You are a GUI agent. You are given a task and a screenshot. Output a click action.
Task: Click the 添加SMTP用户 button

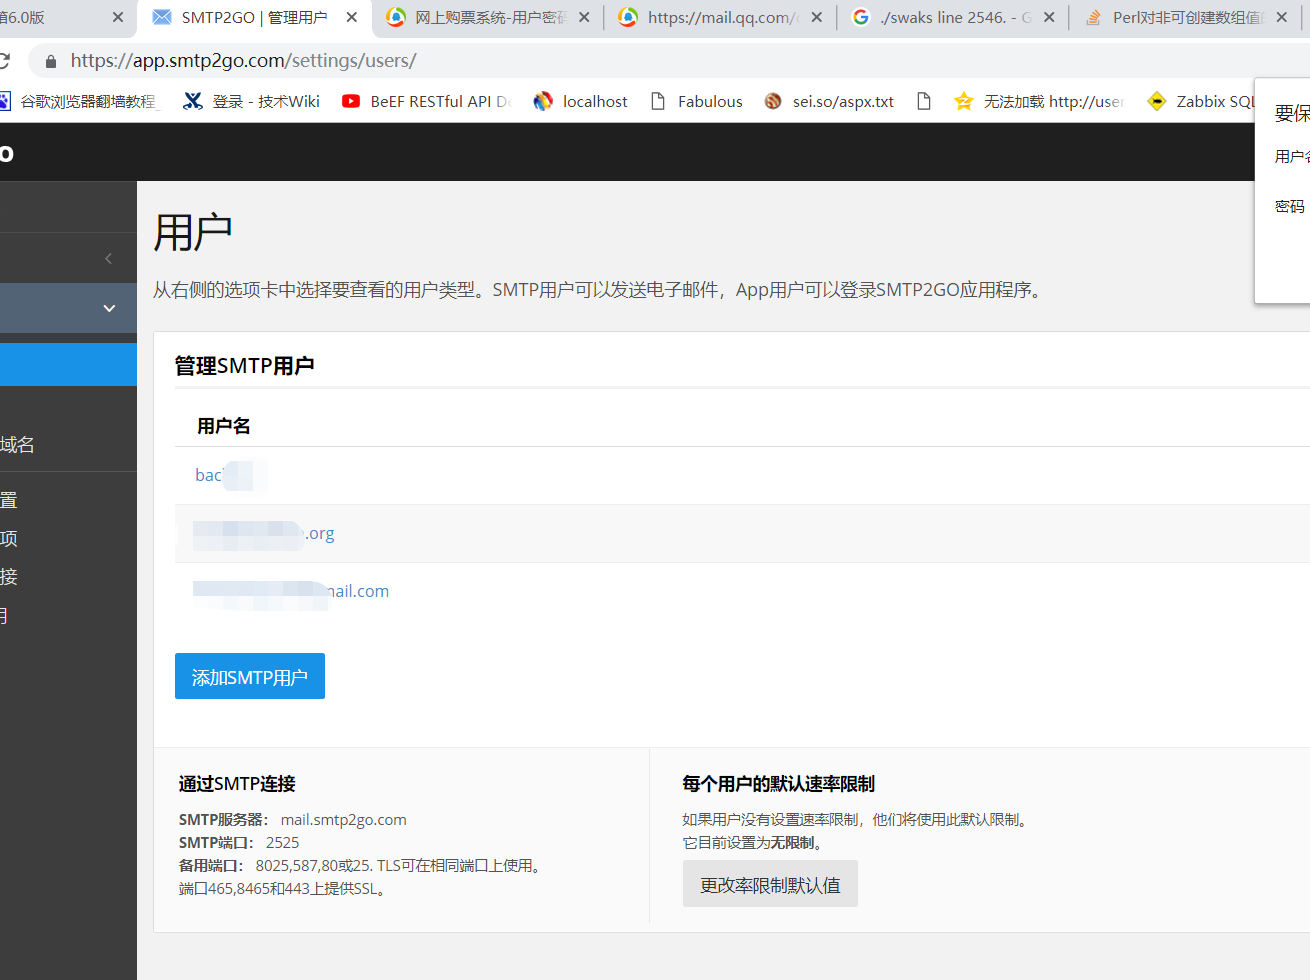[250, 676]
